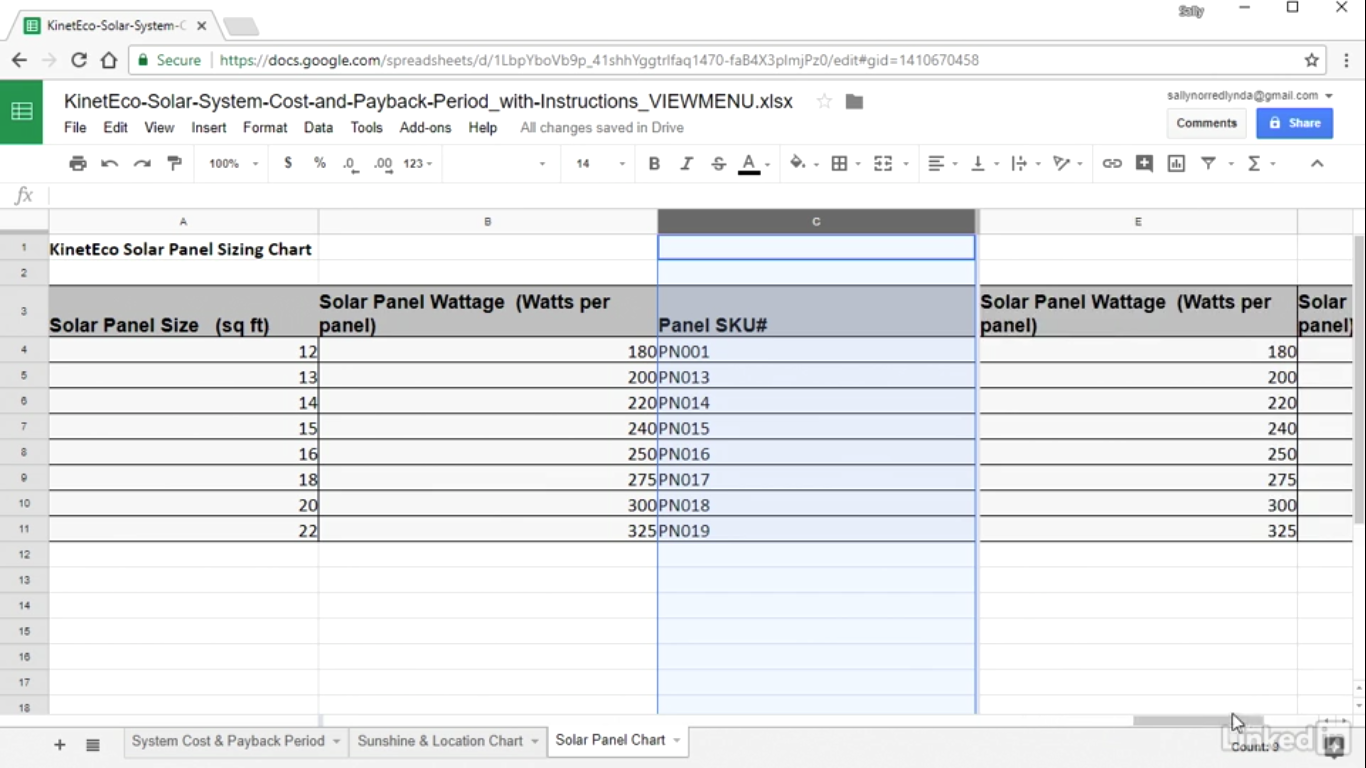Switch to System Cost & Payback Period tab
Viewport: 1366px width, 768px height.
(228, 741)
